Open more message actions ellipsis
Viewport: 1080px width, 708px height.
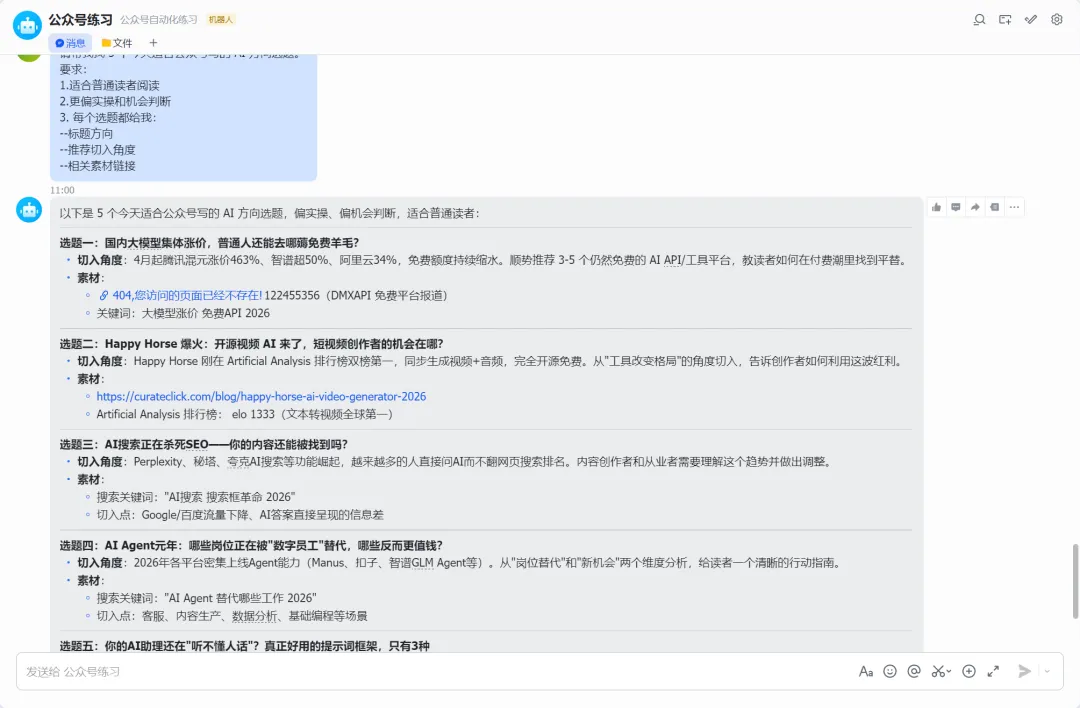click(x=1015, y=207)
